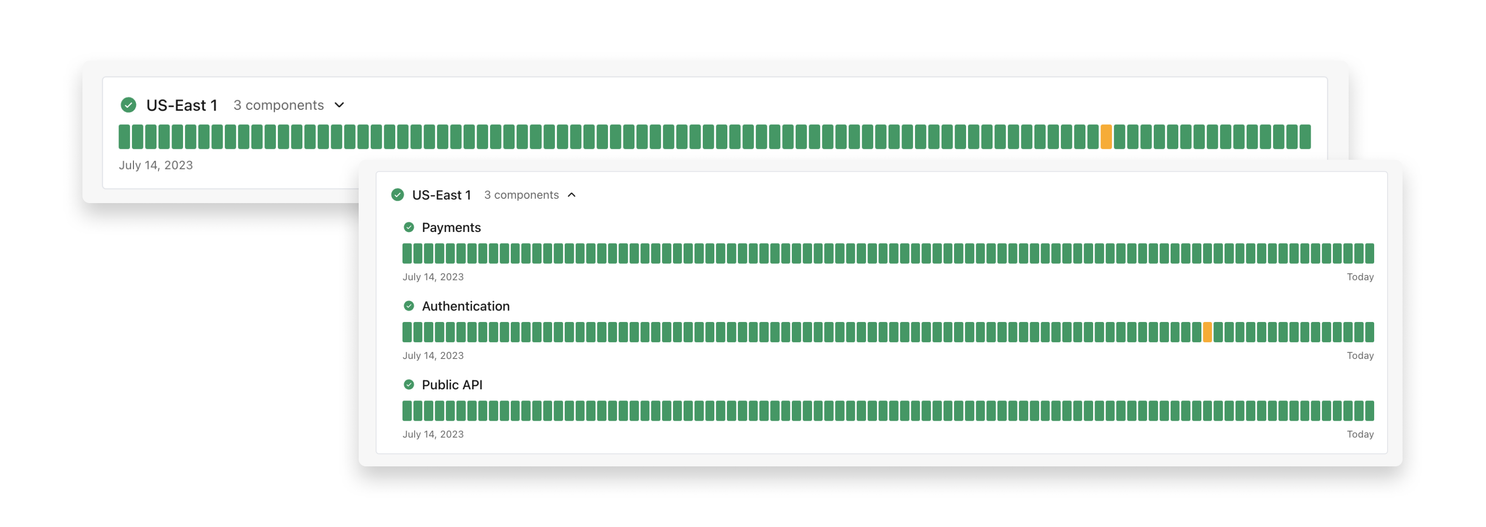Click the Payments status check icon

[x=408, y=227]
